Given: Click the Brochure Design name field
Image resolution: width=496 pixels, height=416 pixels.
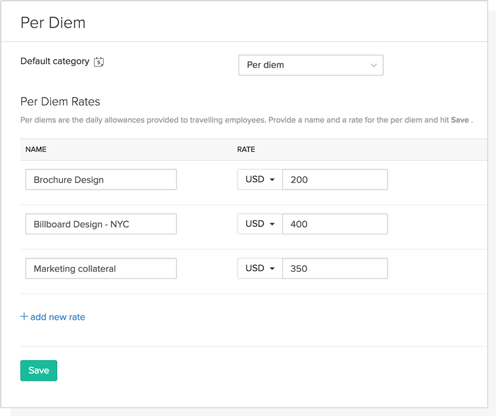Looking at the screenshot, I should 101,179.
